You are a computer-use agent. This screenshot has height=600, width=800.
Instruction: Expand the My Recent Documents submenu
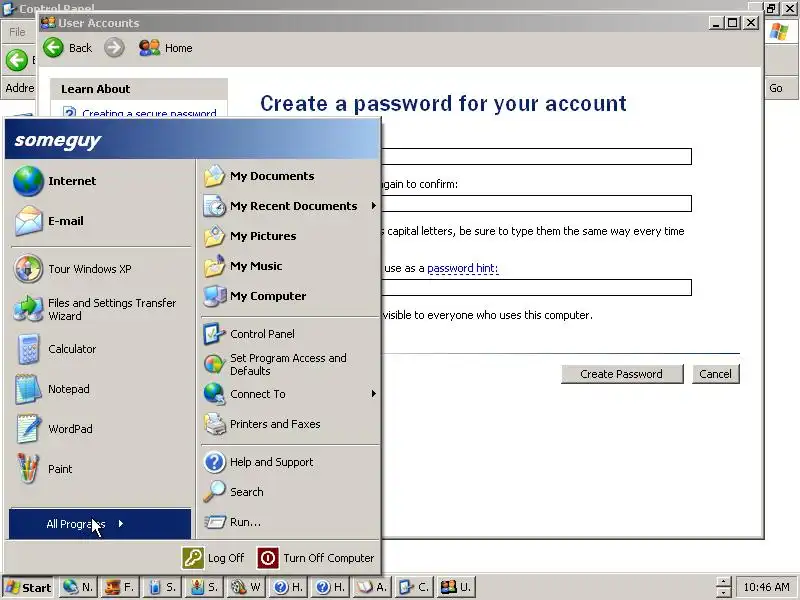point(290,206)
